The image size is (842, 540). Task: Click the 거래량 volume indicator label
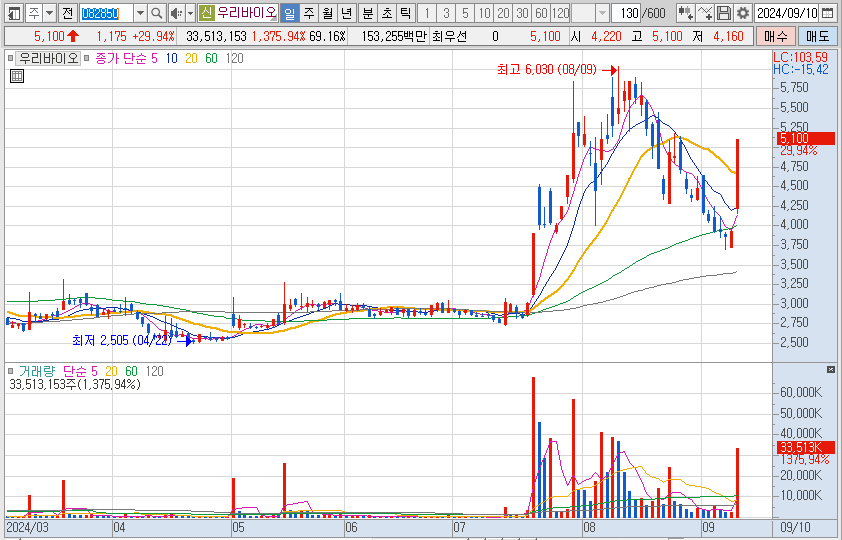tap(37, 371)
